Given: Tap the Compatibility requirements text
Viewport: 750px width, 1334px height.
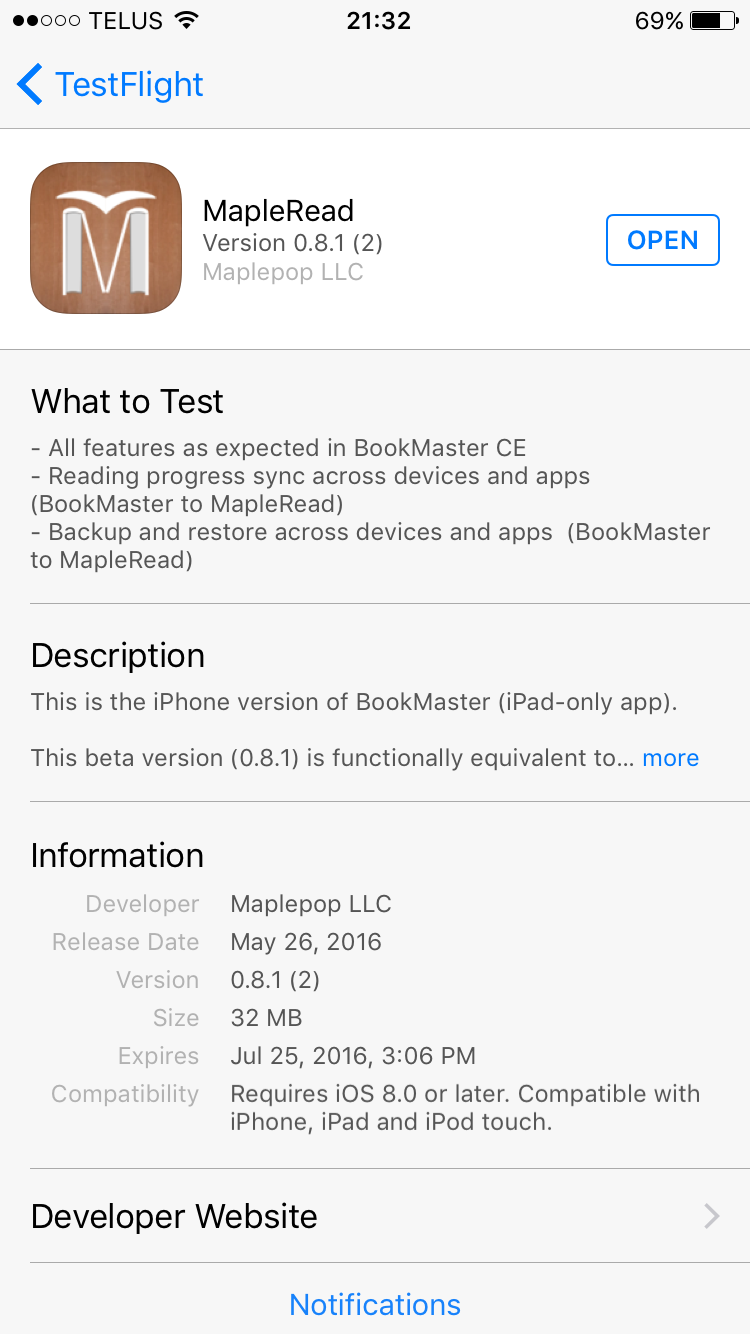Looking at the screenshot, I should click(465, 1108).
